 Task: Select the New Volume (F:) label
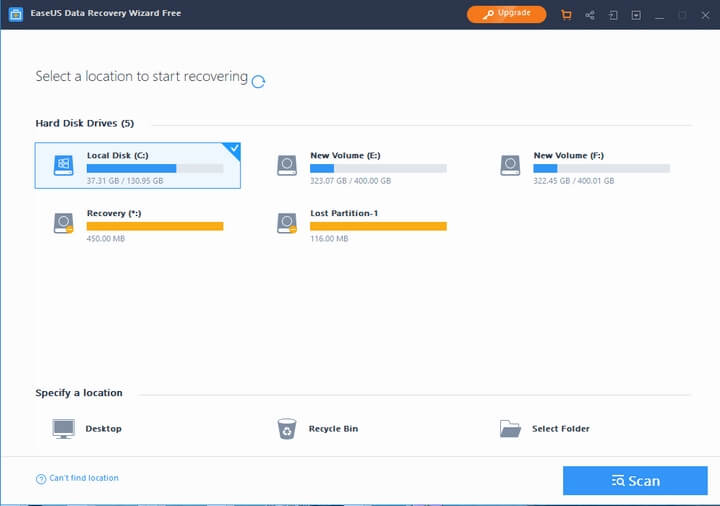pos(568,156)
